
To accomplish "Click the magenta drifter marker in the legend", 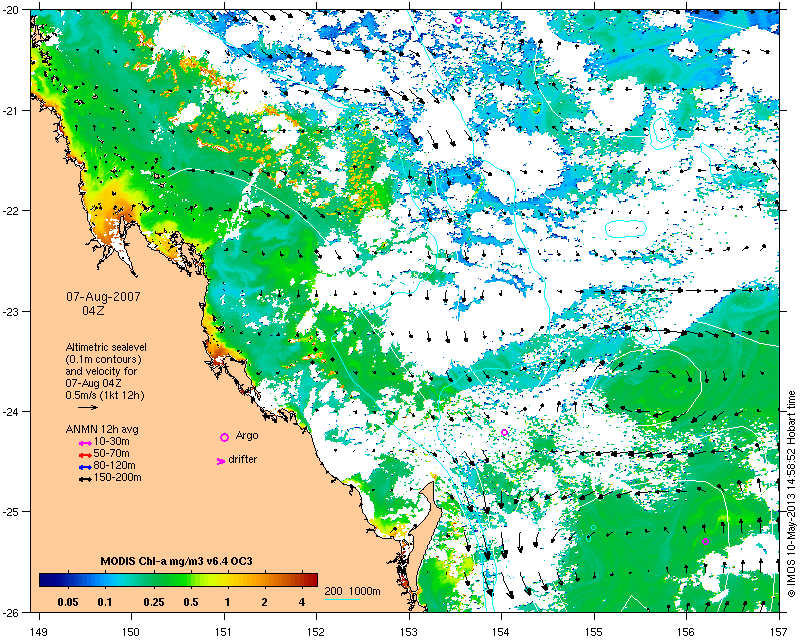I will click(221, 461).
